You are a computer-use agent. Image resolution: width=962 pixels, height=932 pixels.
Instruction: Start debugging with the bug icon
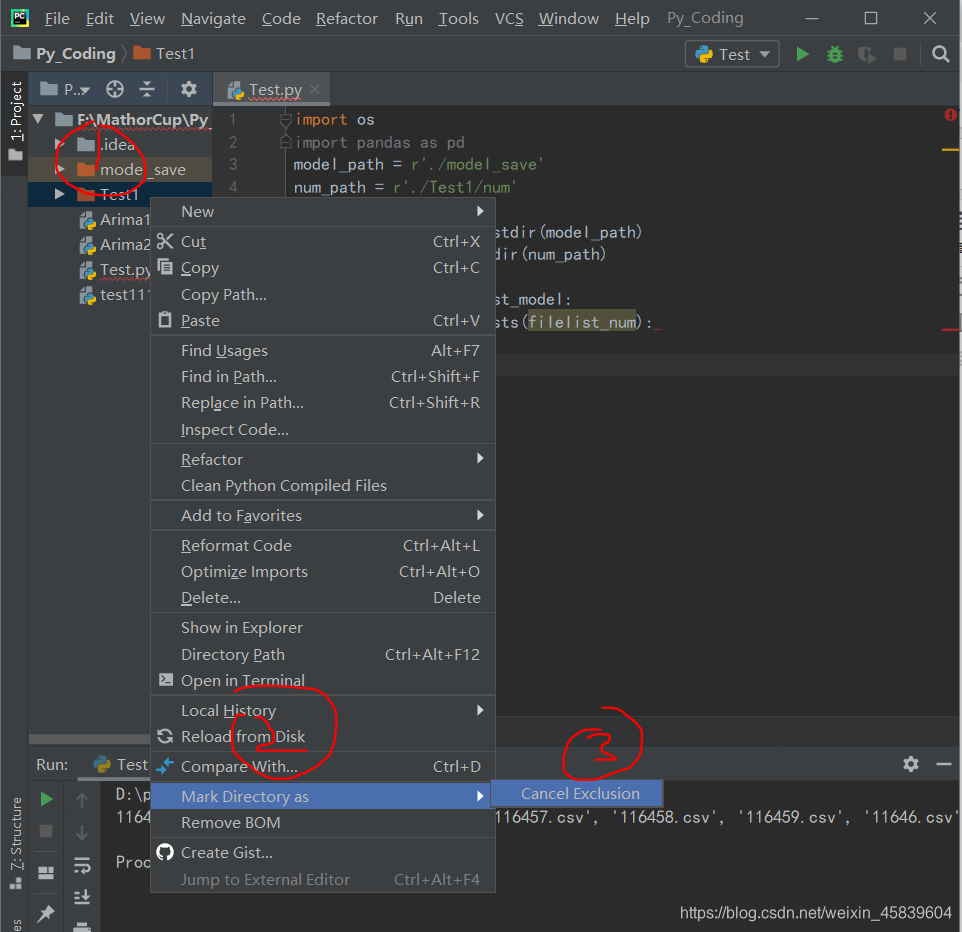834,54
